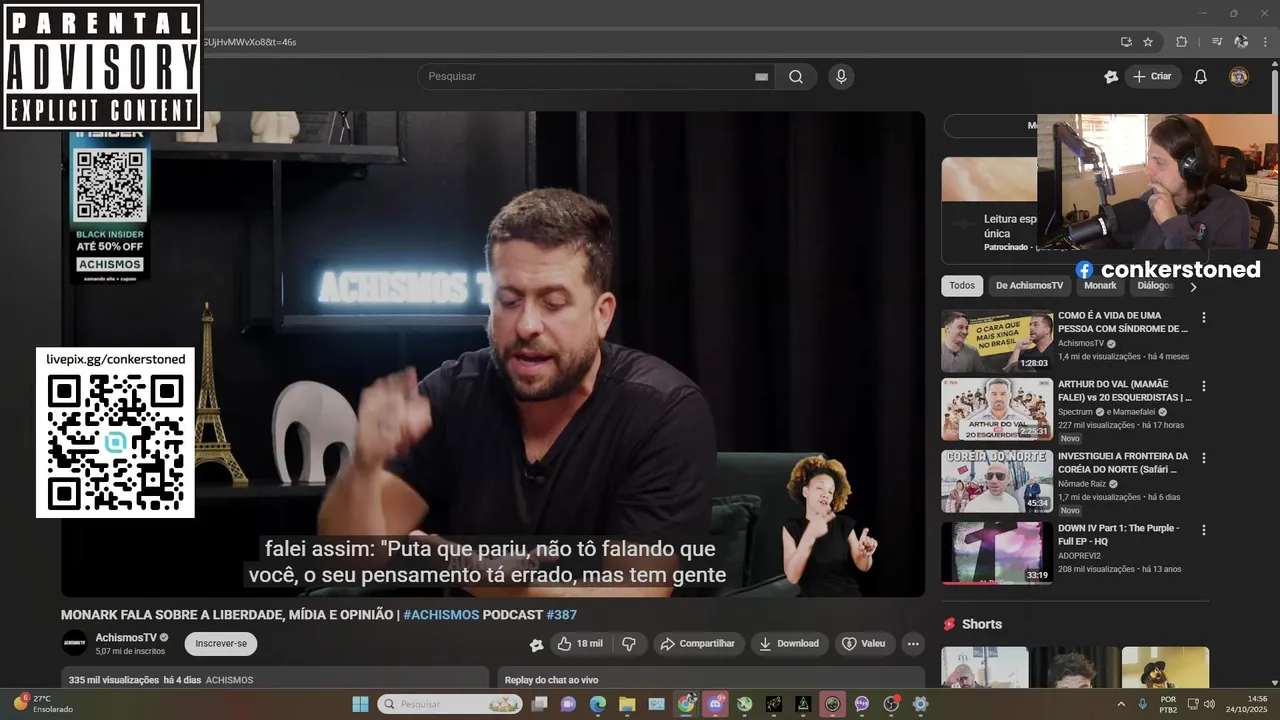Screen dimensions: 1280x720
Task: Share the video with Compartilhar
Action: click(x=698, y=644)
